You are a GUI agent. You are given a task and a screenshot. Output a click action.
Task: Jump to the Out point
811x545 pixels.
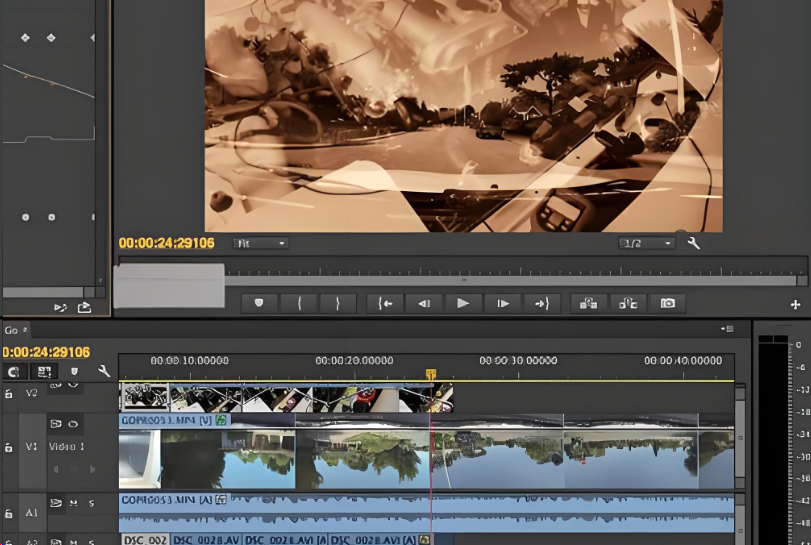pos(542,303)
